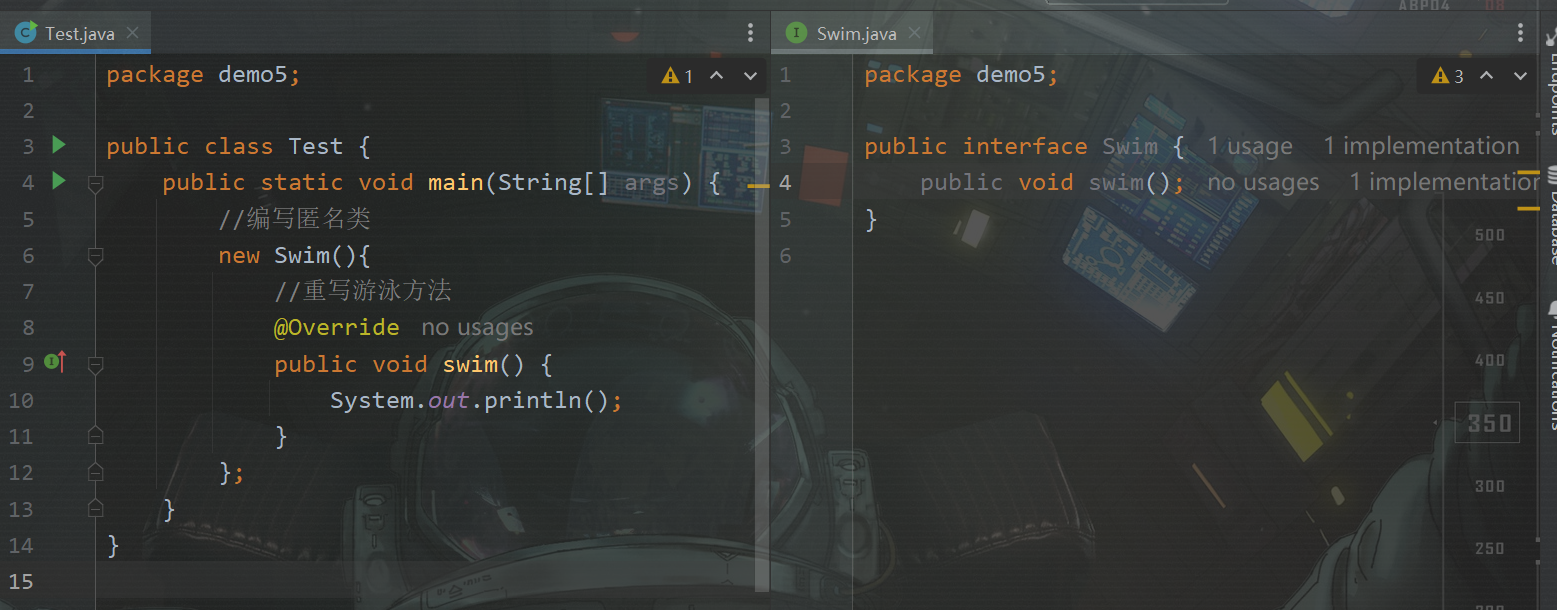Viewport: 1557px width, 610px height.
Task: Click the 'args' parameter in main
Action: pyautogui.click(x=651, y=182)
